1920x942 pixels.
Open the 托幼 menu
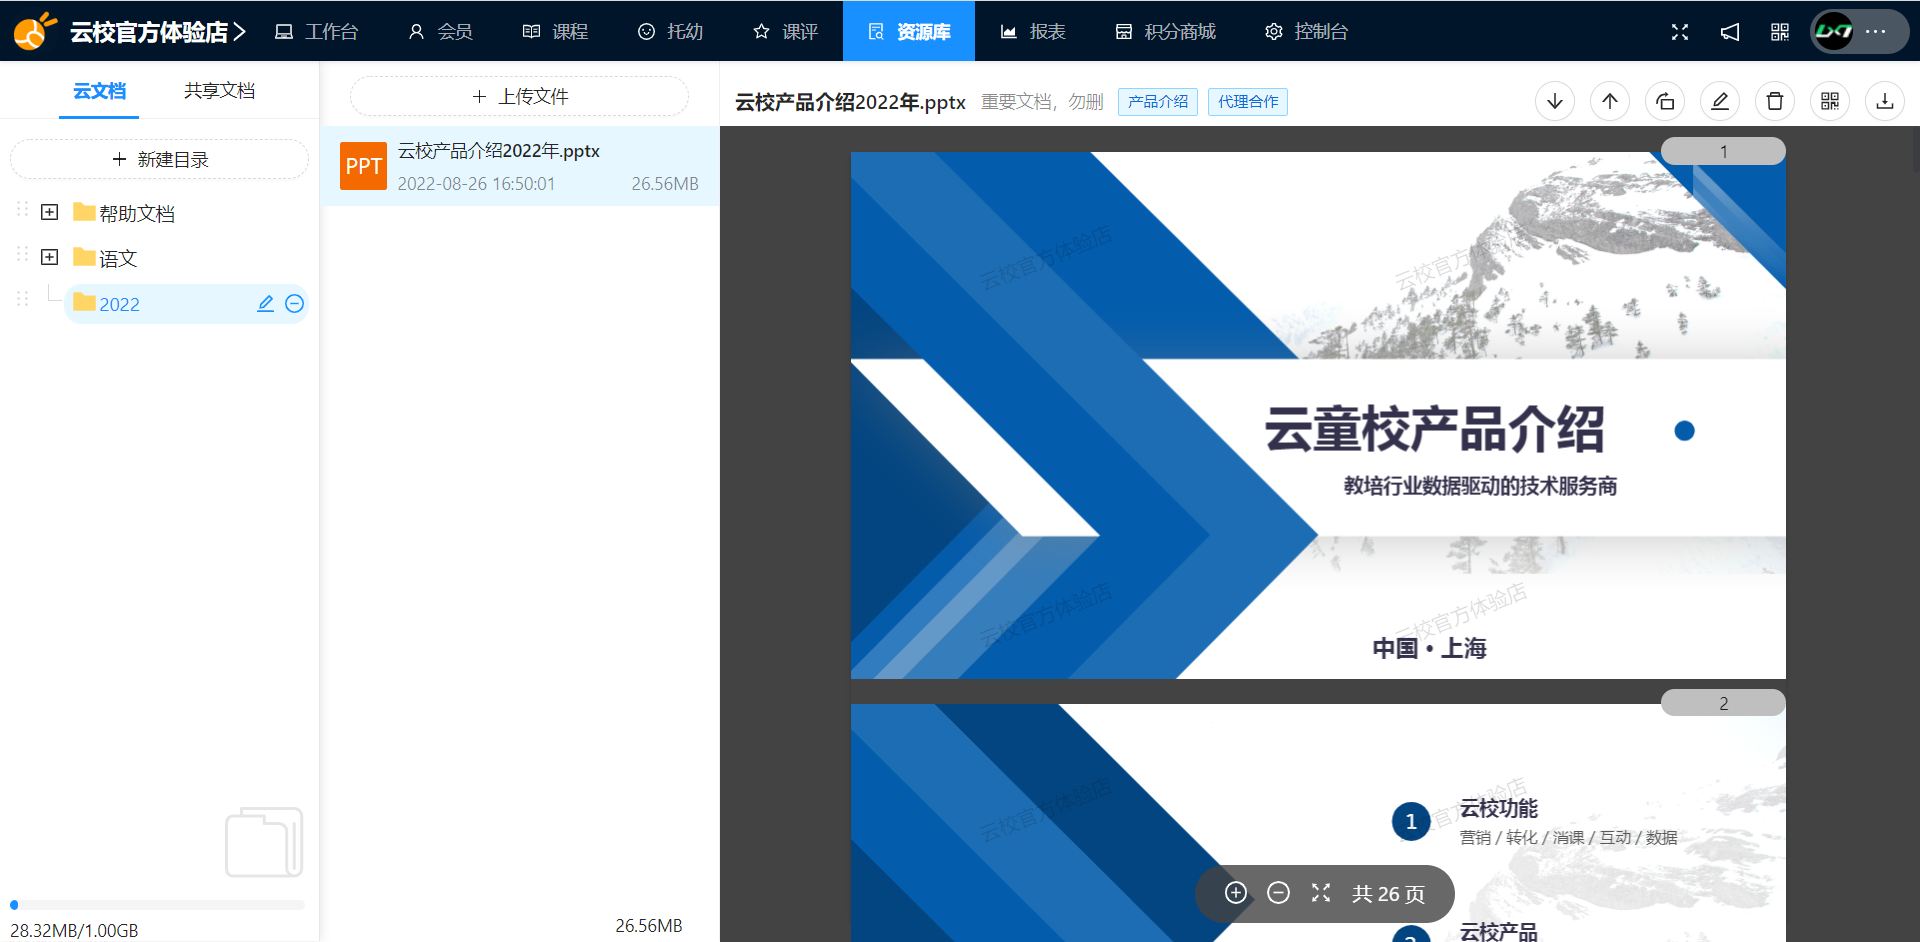[670, 32]
